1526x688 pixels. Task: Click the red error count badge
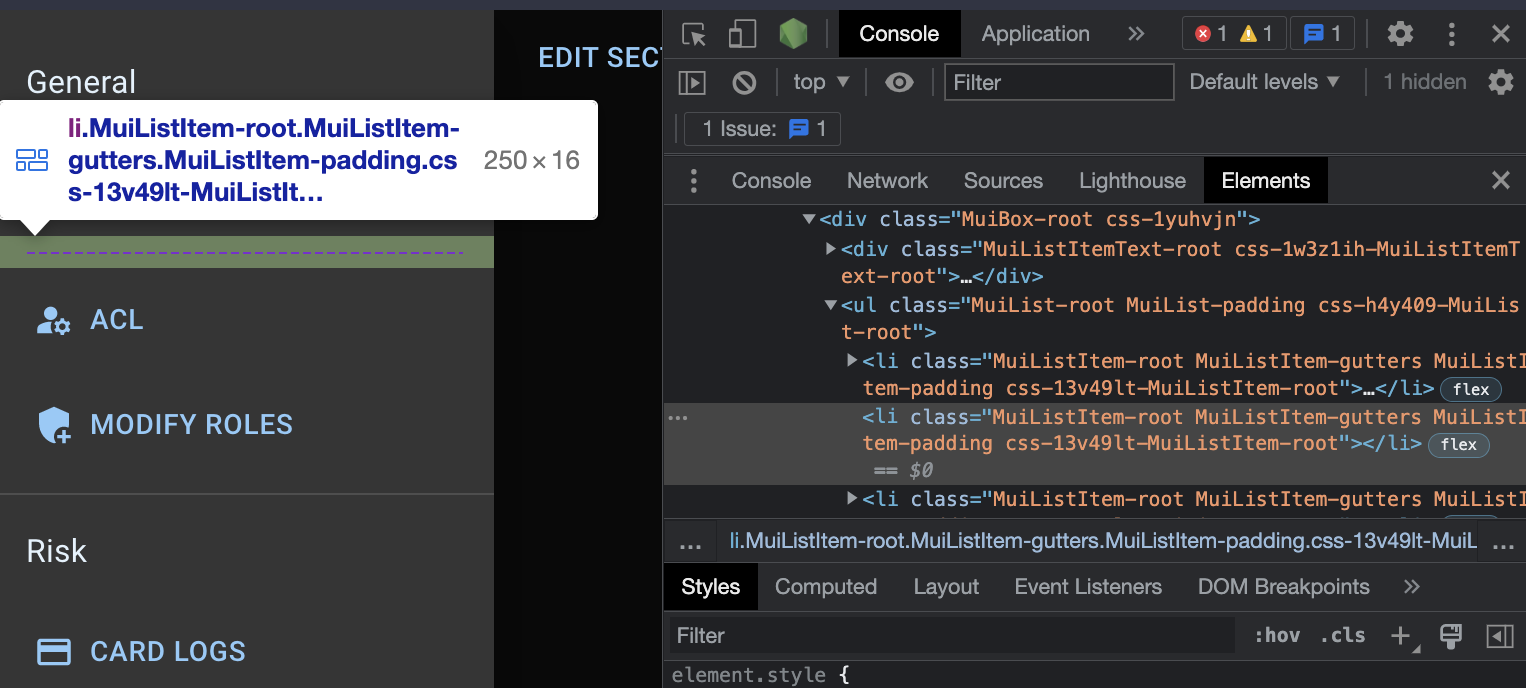(1210, 34)
